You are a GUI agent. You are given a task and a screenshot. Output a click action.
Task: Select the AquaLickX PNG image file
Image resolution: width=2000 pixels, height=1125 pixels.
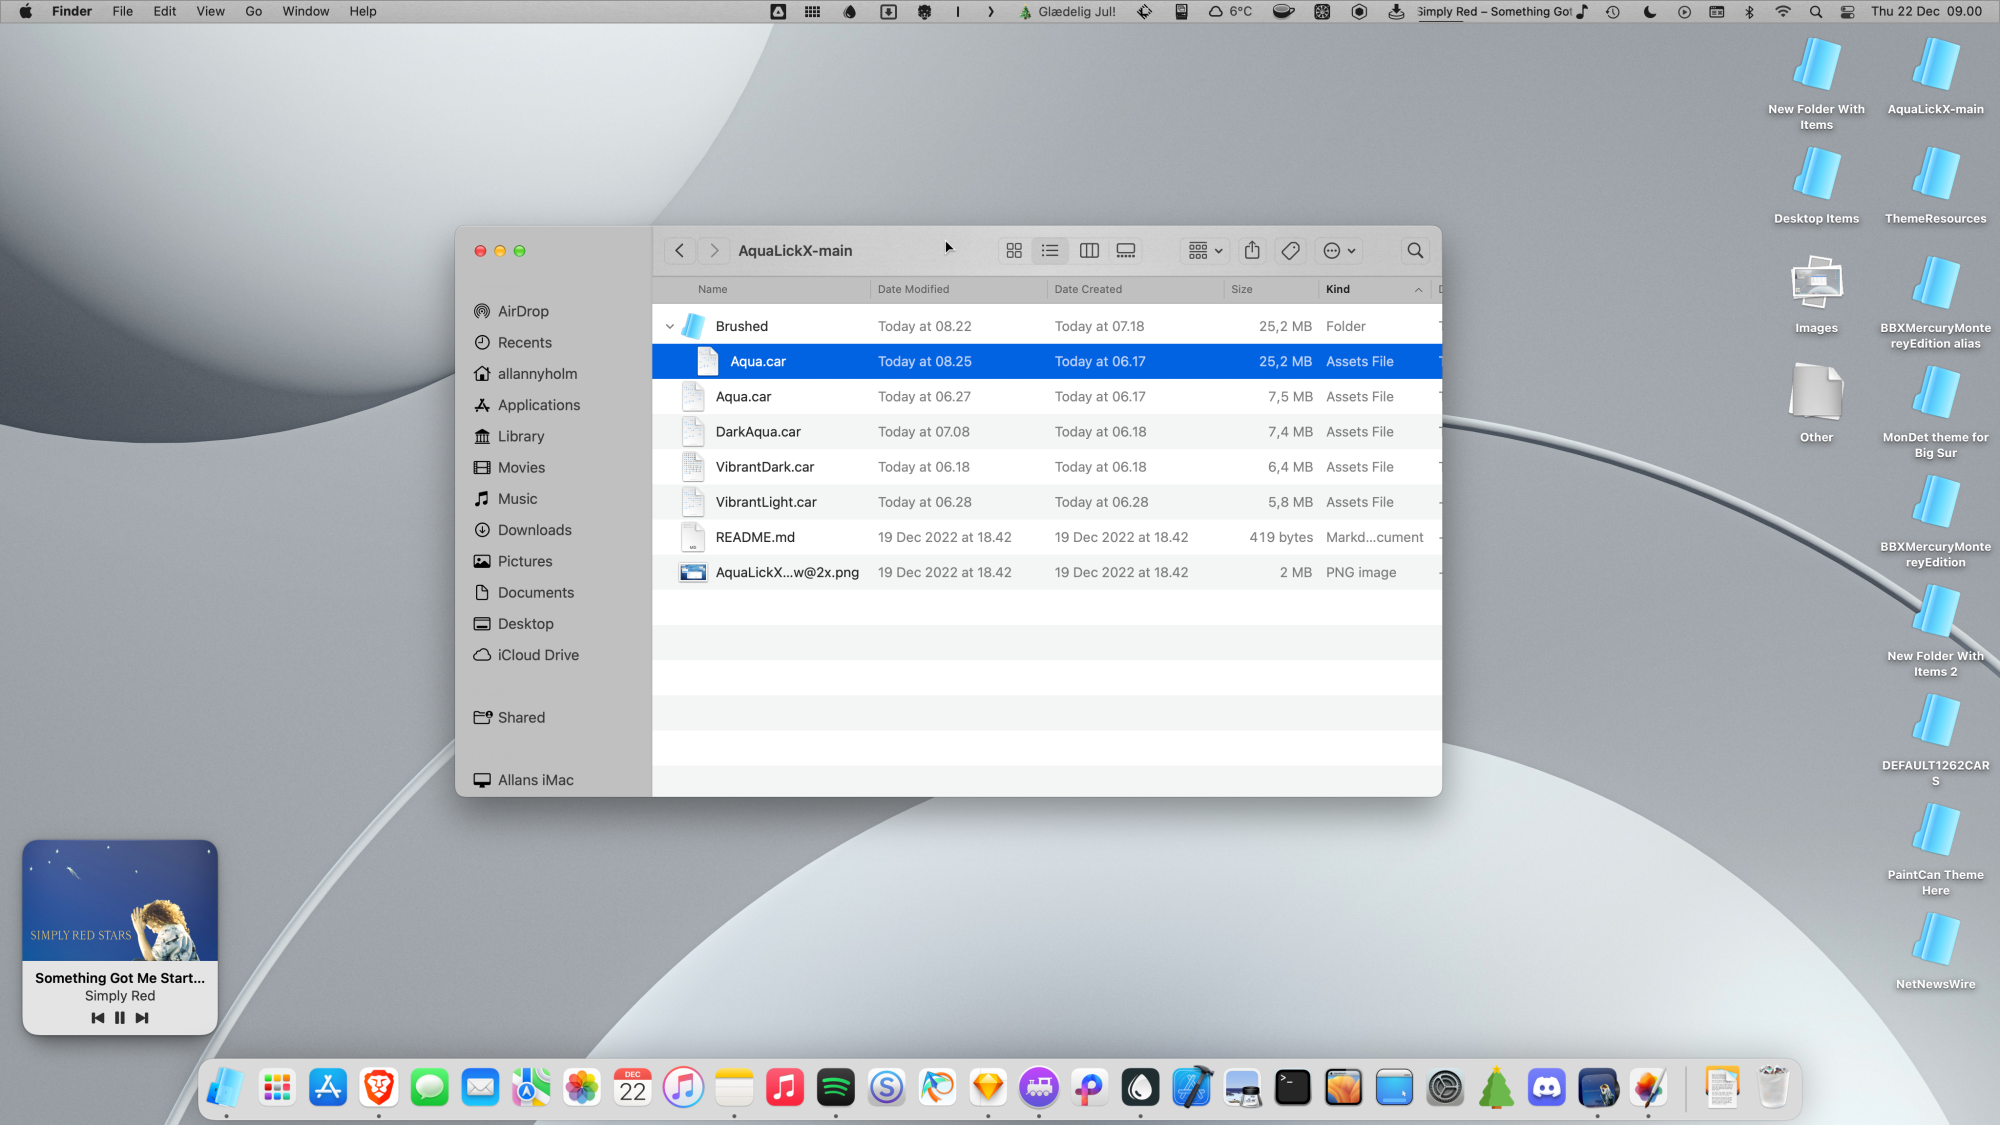tap(1047, 573)
